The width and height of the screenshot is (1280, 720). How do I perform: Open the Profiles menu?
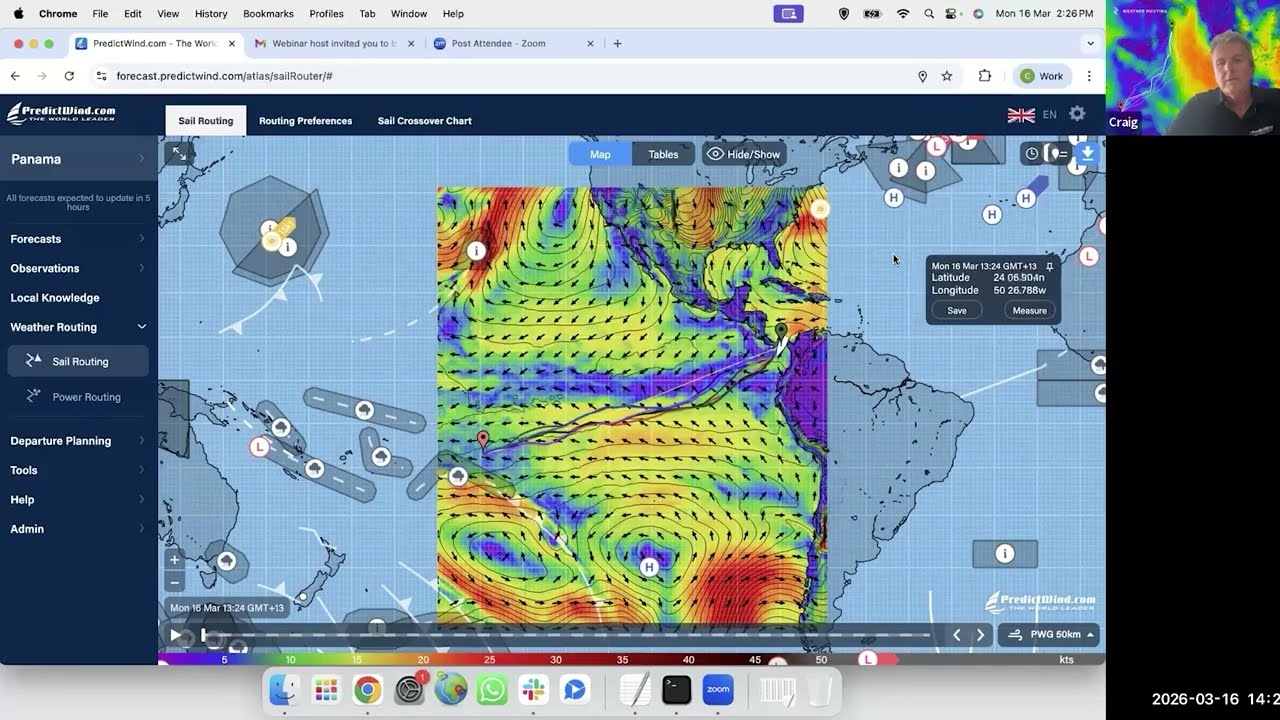326,14
